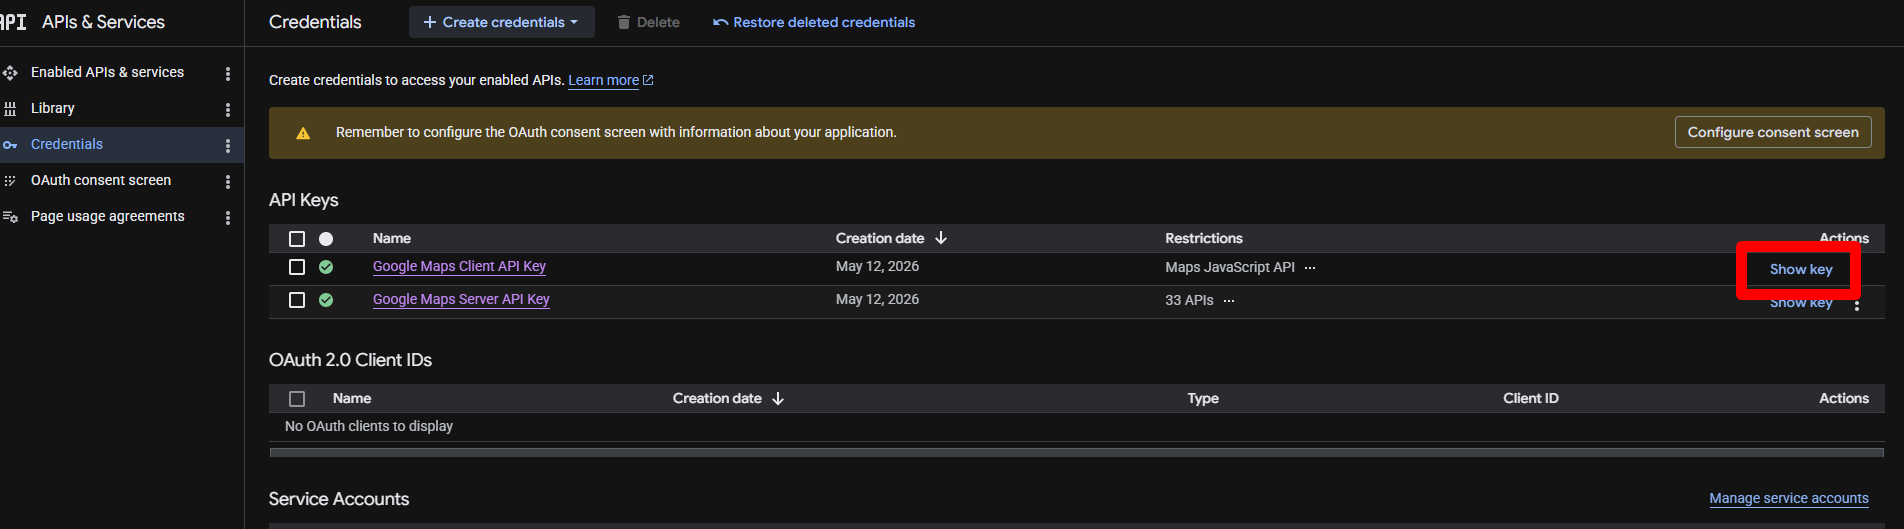Click the 'OAuth 2.0 Client IDs' heading
The width and height of the screenshot is (1904, 529).
350,360
